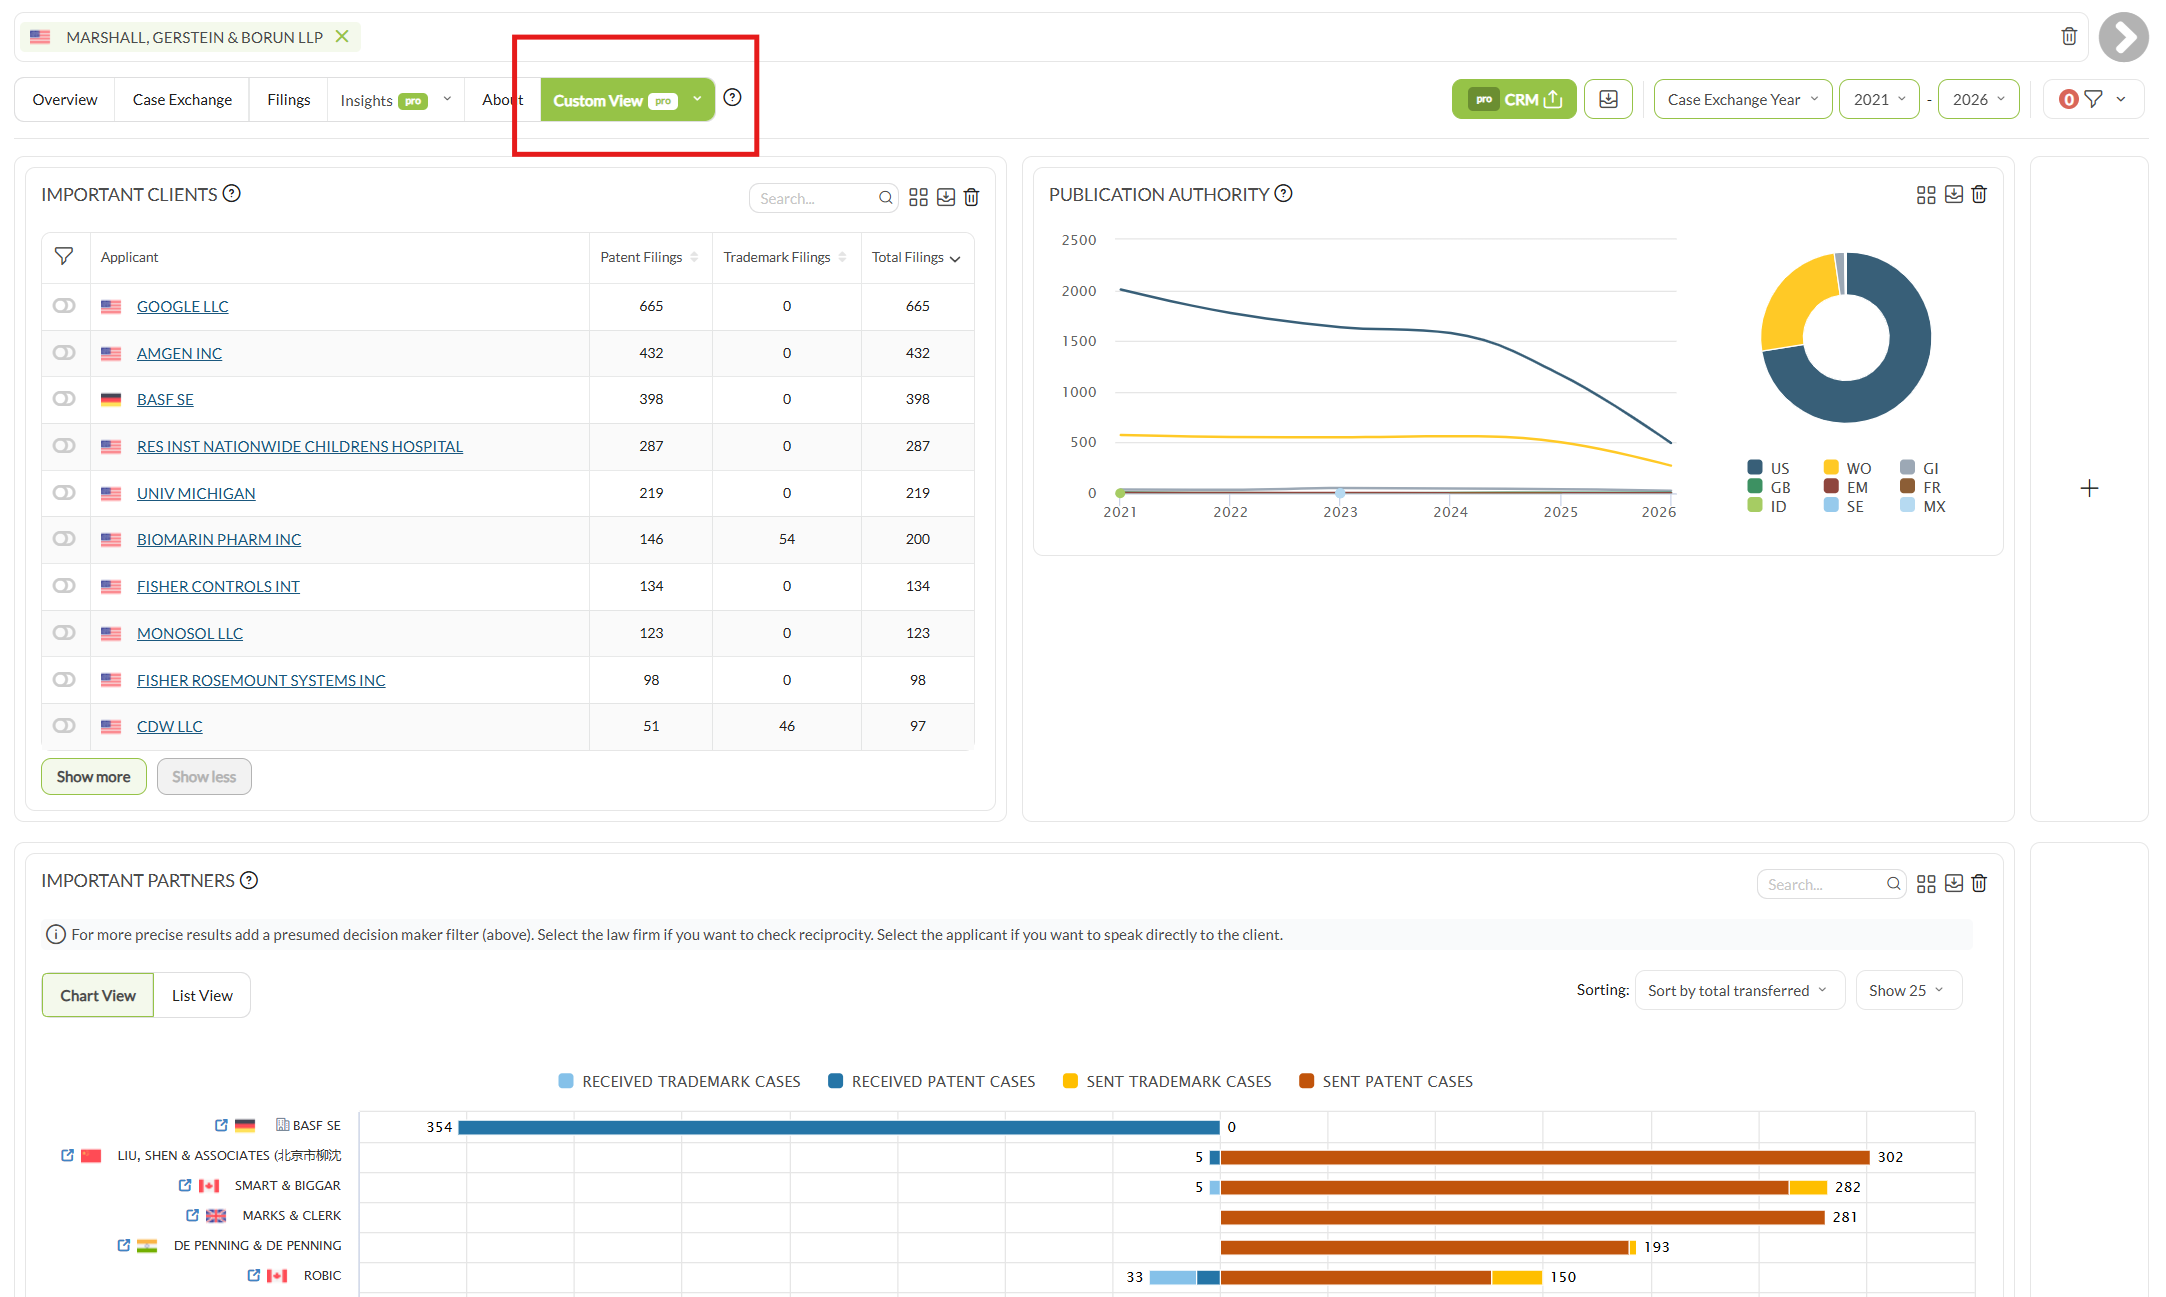Open the 2021 start year dropdown
The width and height of the screenshot is (2166, 1297).
[x=1879, y=99]
